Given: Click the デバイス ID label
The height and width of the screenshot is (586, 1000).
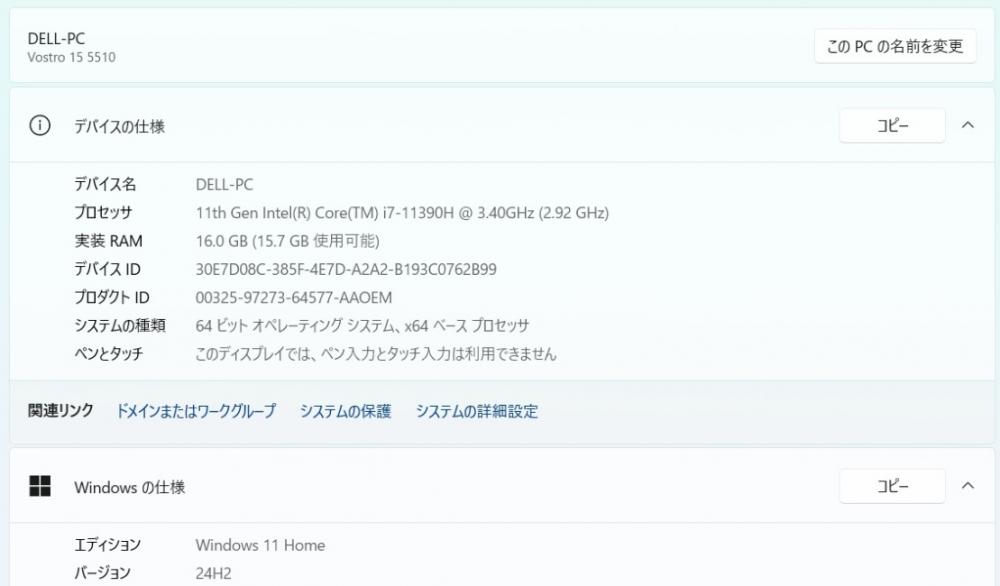Looking at the screenshot, I should [x=107, y=269].
